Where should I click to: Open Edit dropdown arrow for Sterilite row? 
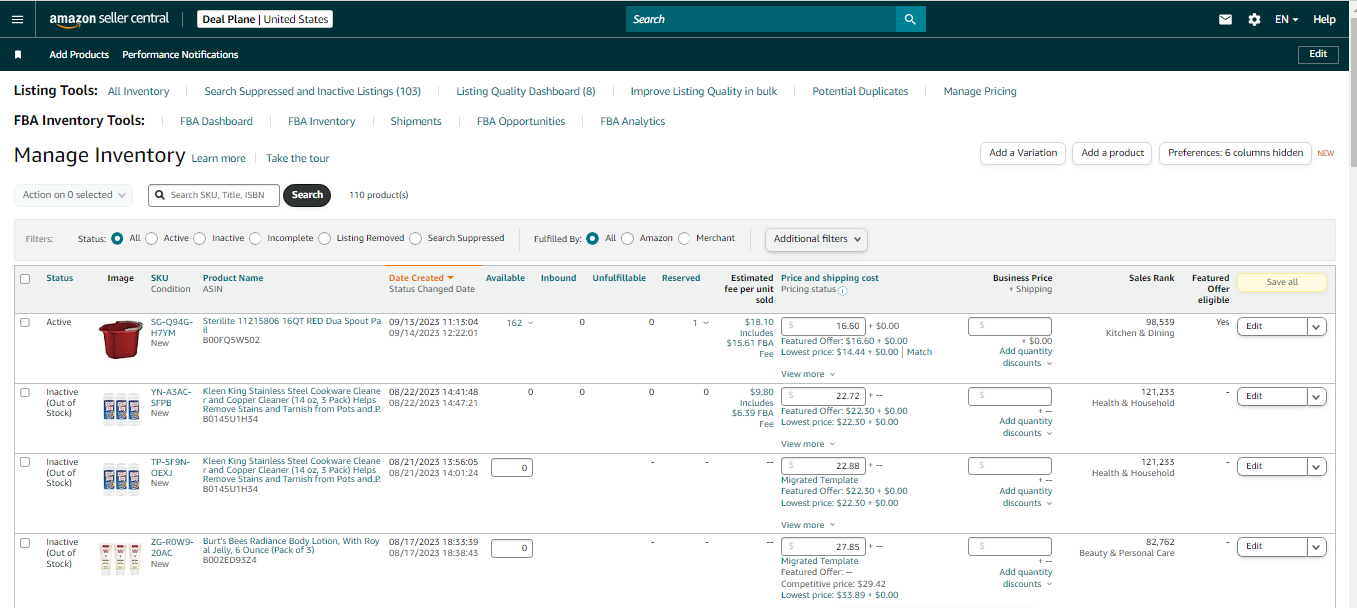coord(1317,326)
